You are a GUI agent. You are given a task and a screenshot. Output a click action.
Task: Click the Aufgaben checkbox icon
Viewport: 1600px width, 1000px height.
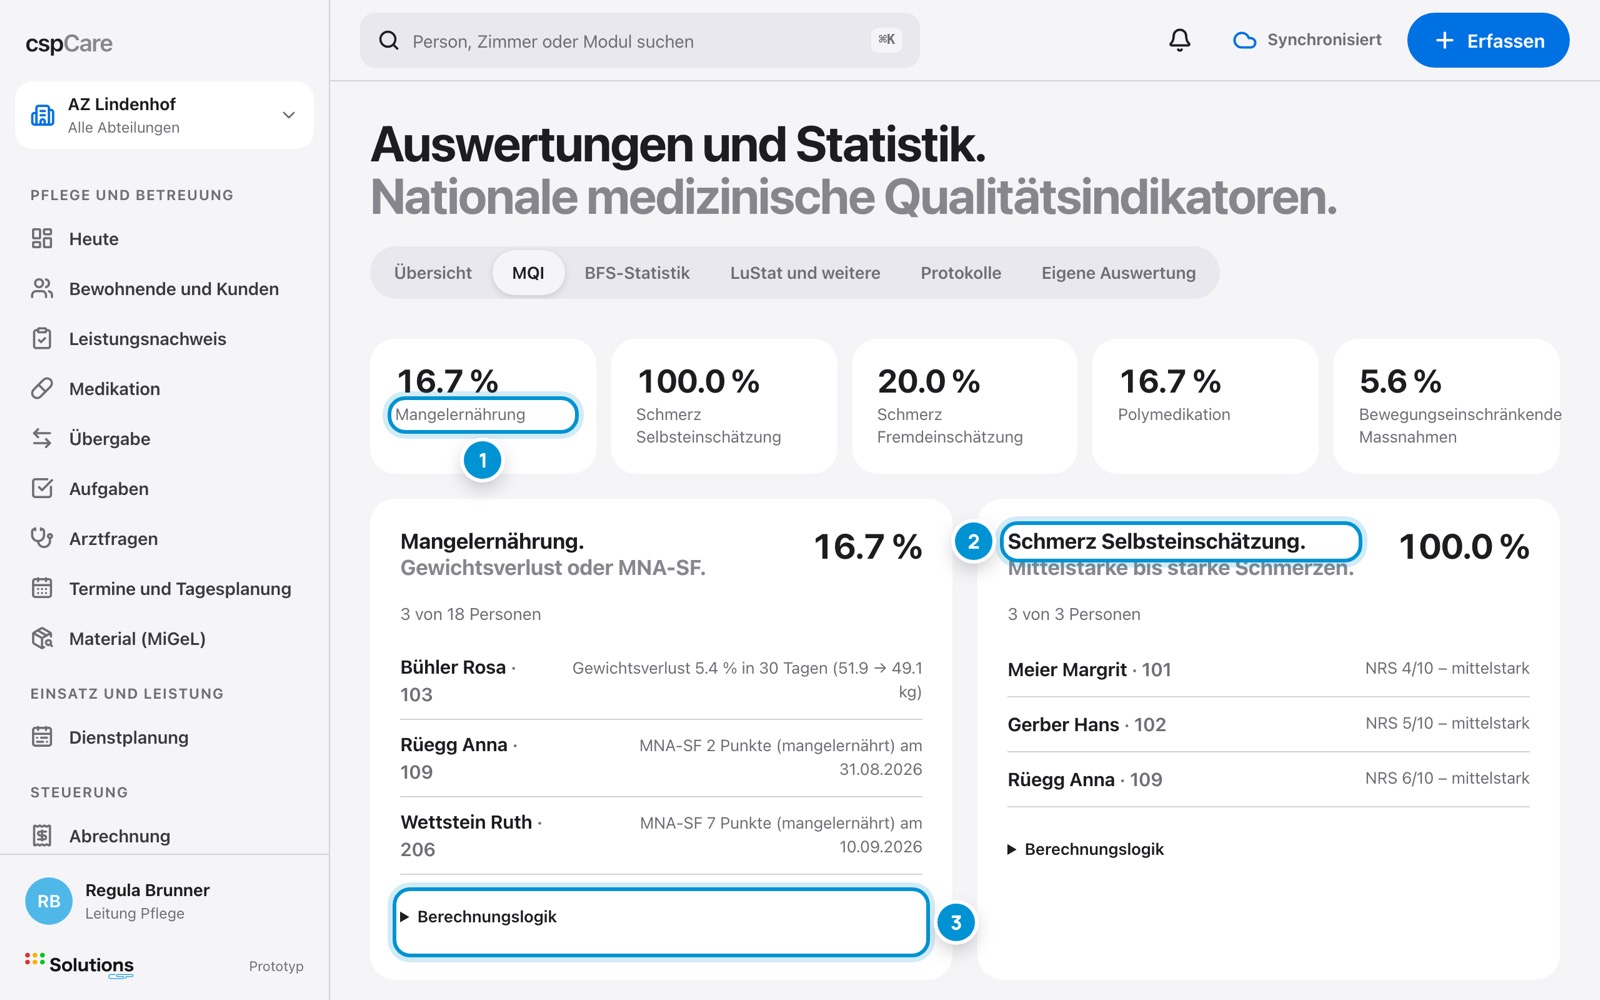click(42, 488)
